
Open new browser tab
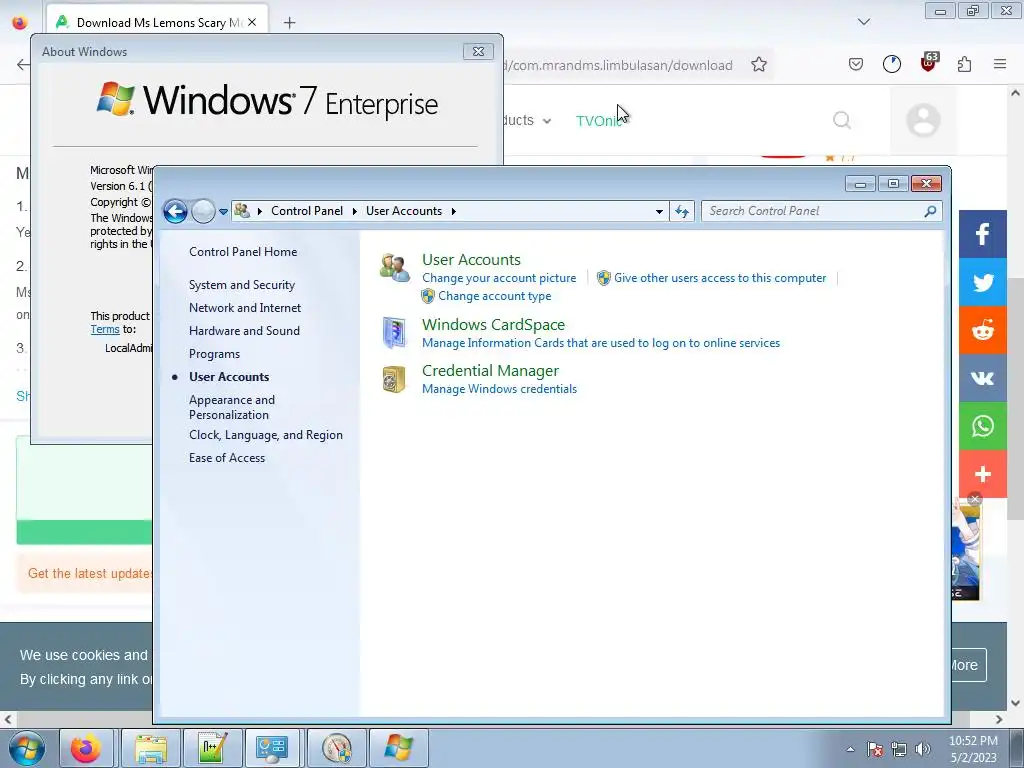click(x=289, y=23)
